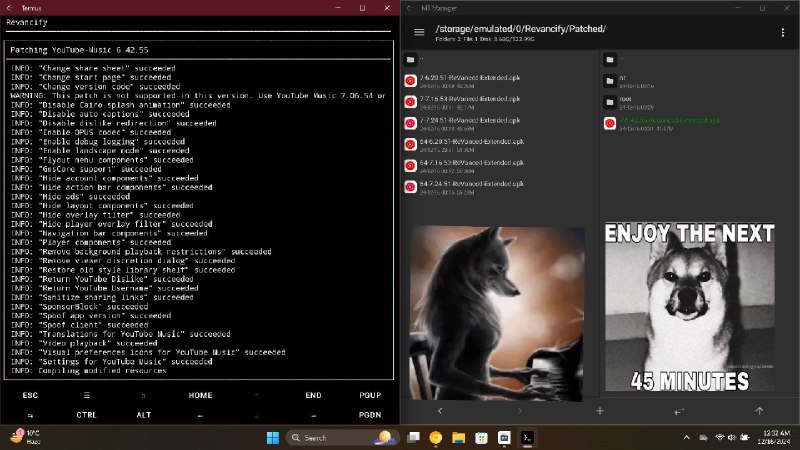Select 7-7.16.53-ReVanced-Extended.apk file
The width and height of the screenshot is (800, 450).
coord(500,102)
